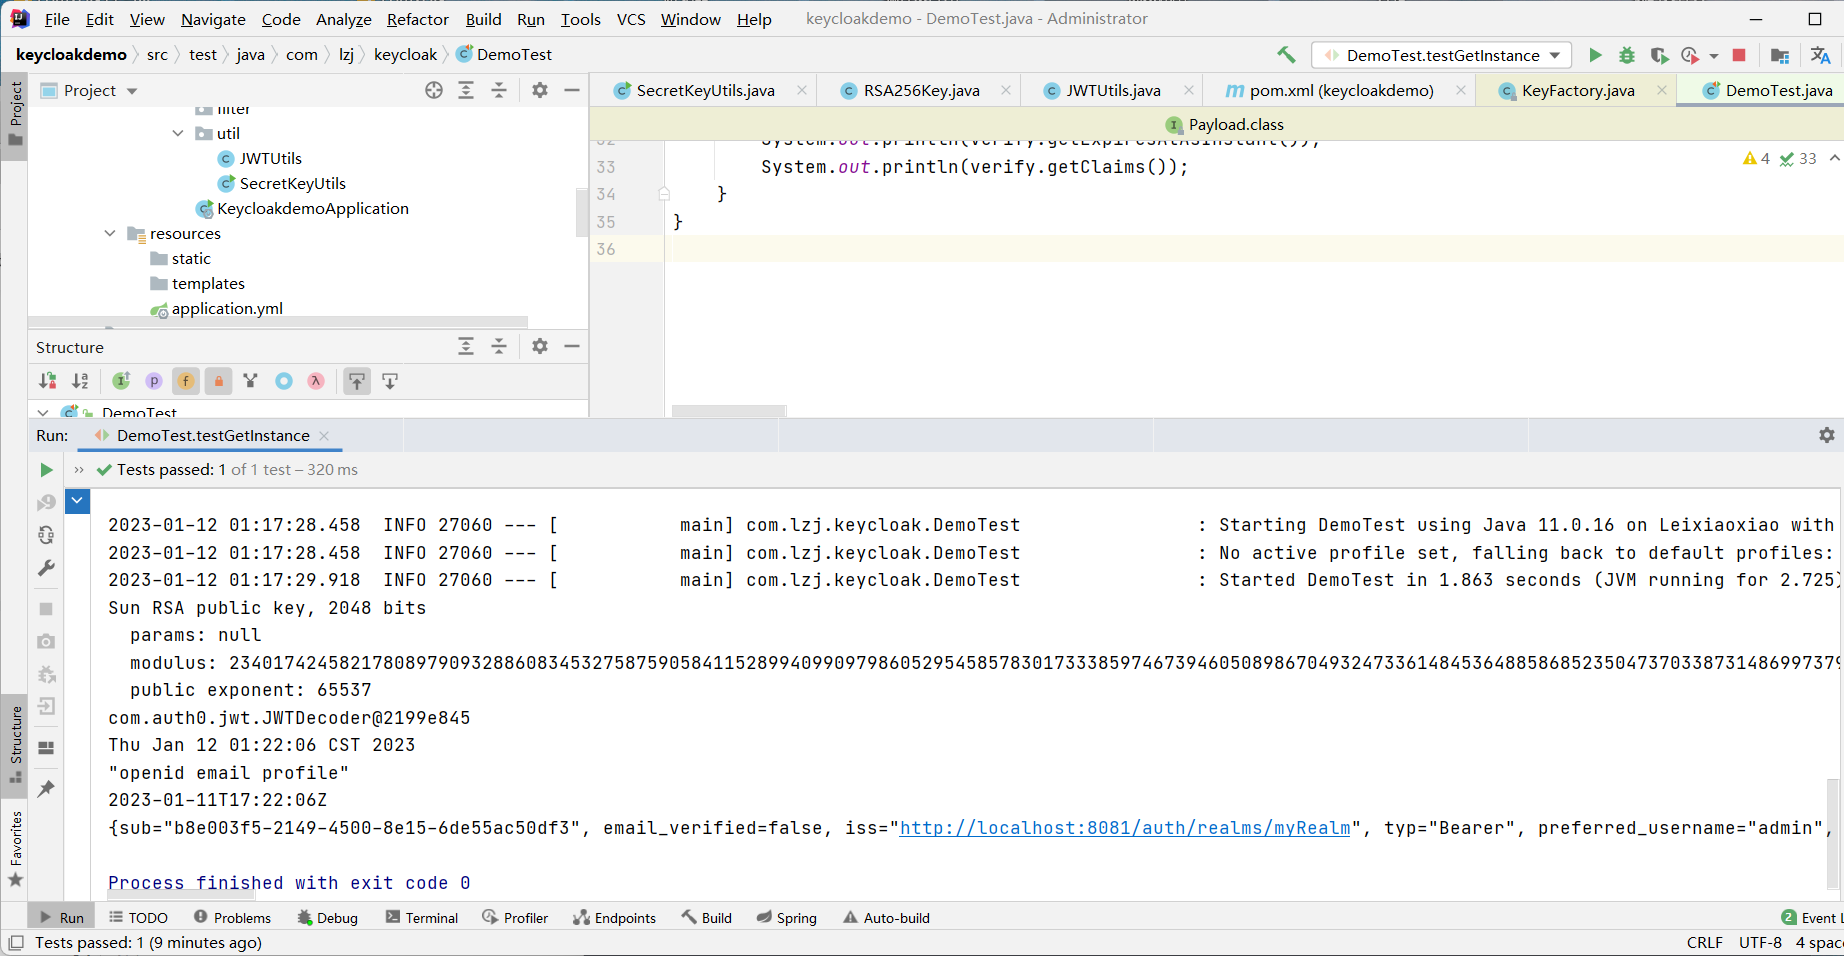Sort Structure by visibility
The height and width of the screenshot is (956, 1844).
[47, 381]
